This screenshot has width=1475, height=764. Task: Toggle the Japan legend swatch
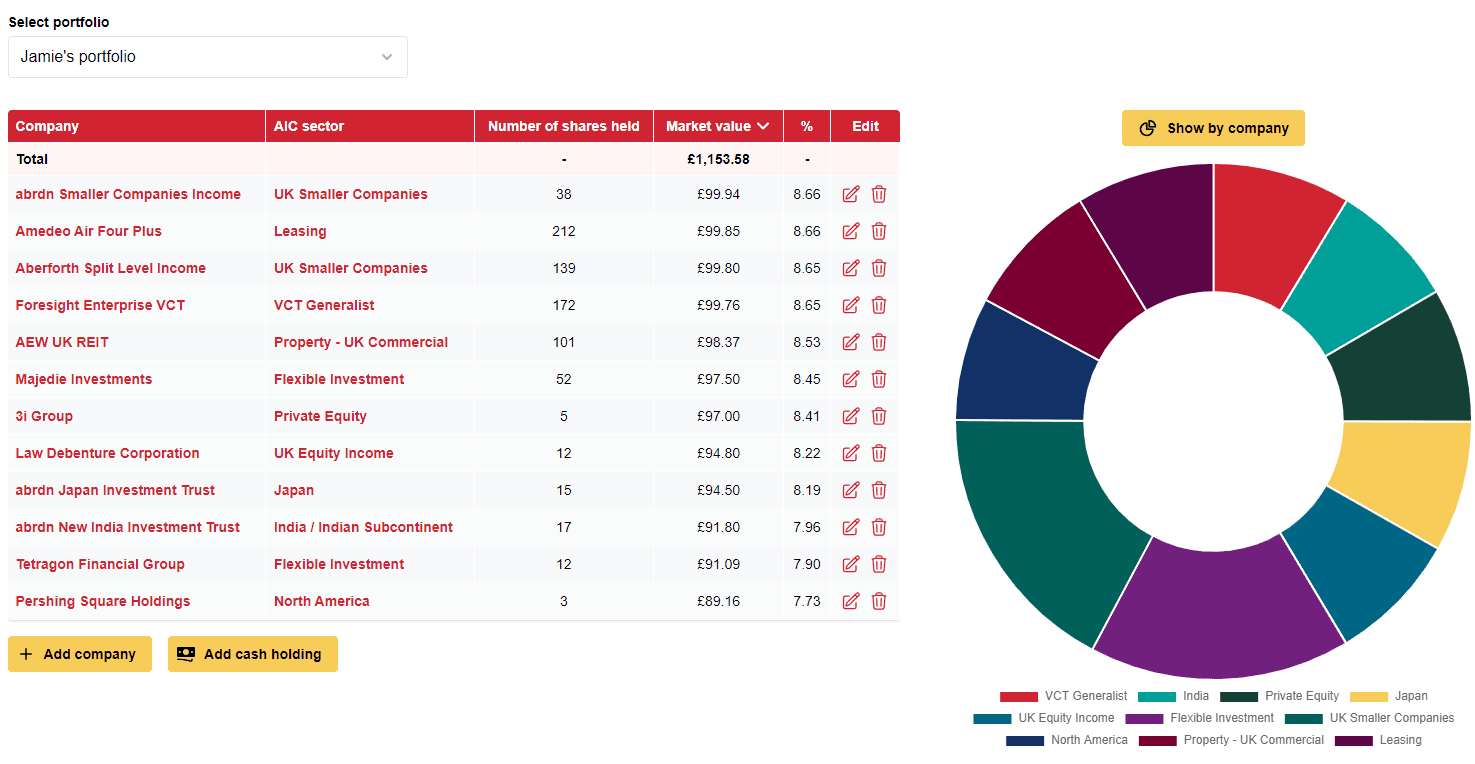1369,696
